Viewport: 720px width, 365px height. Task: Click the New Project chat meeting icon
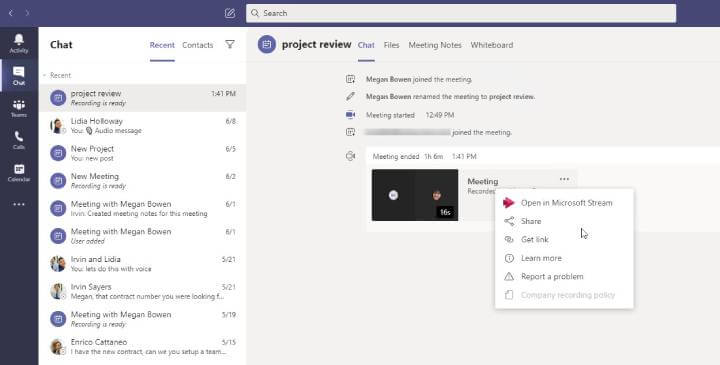[58, 153]
